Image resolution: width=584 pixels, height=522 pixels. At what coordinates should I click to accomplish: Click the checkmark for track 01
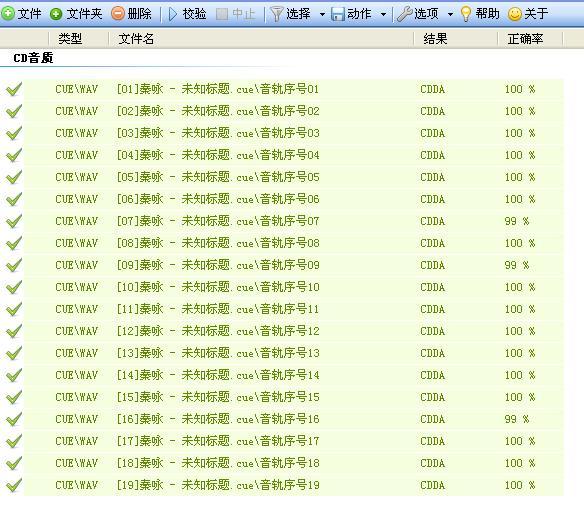[x=14, y=89]
